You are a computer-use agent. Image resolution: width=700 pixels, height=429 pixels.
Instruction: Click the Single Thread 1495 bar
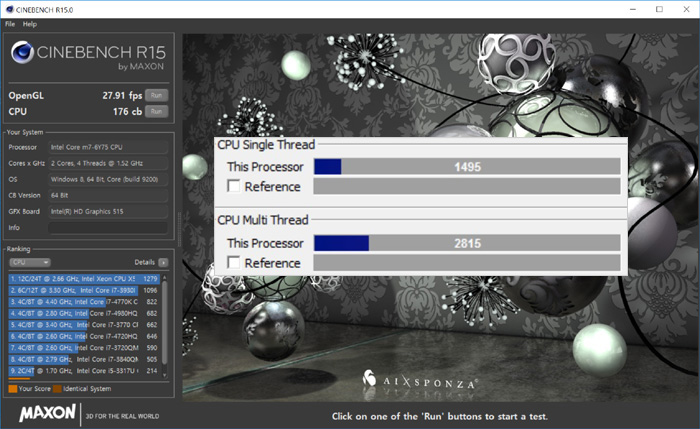click(x=467, y=167)
